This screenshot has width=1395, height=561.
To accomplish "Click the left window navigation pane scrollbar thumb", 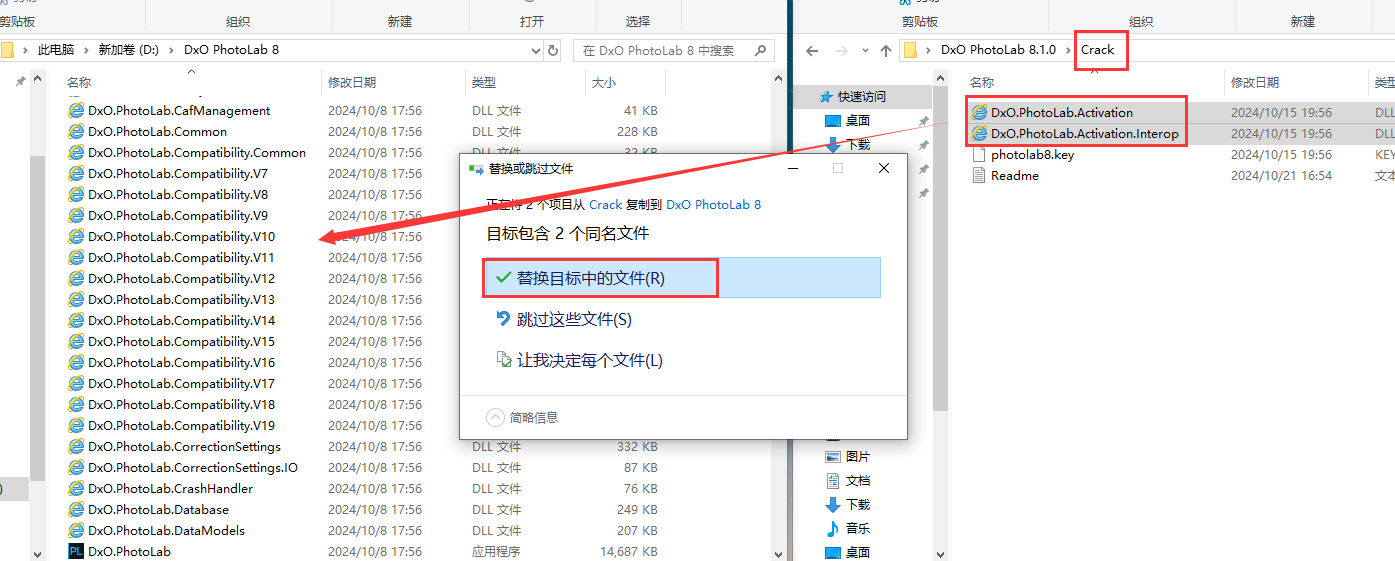I will click(38, 316).
